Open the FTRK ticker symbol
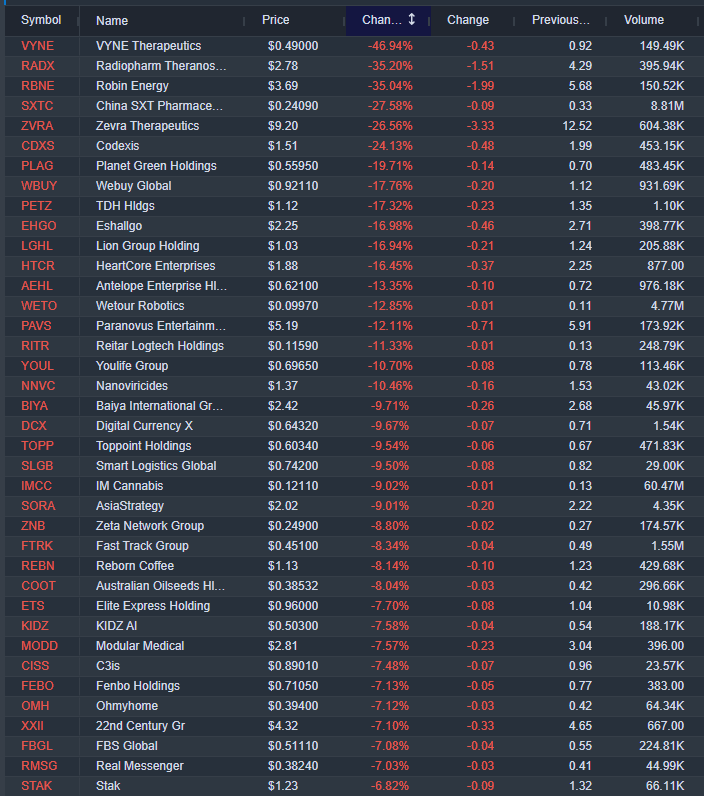 [37, 546]
